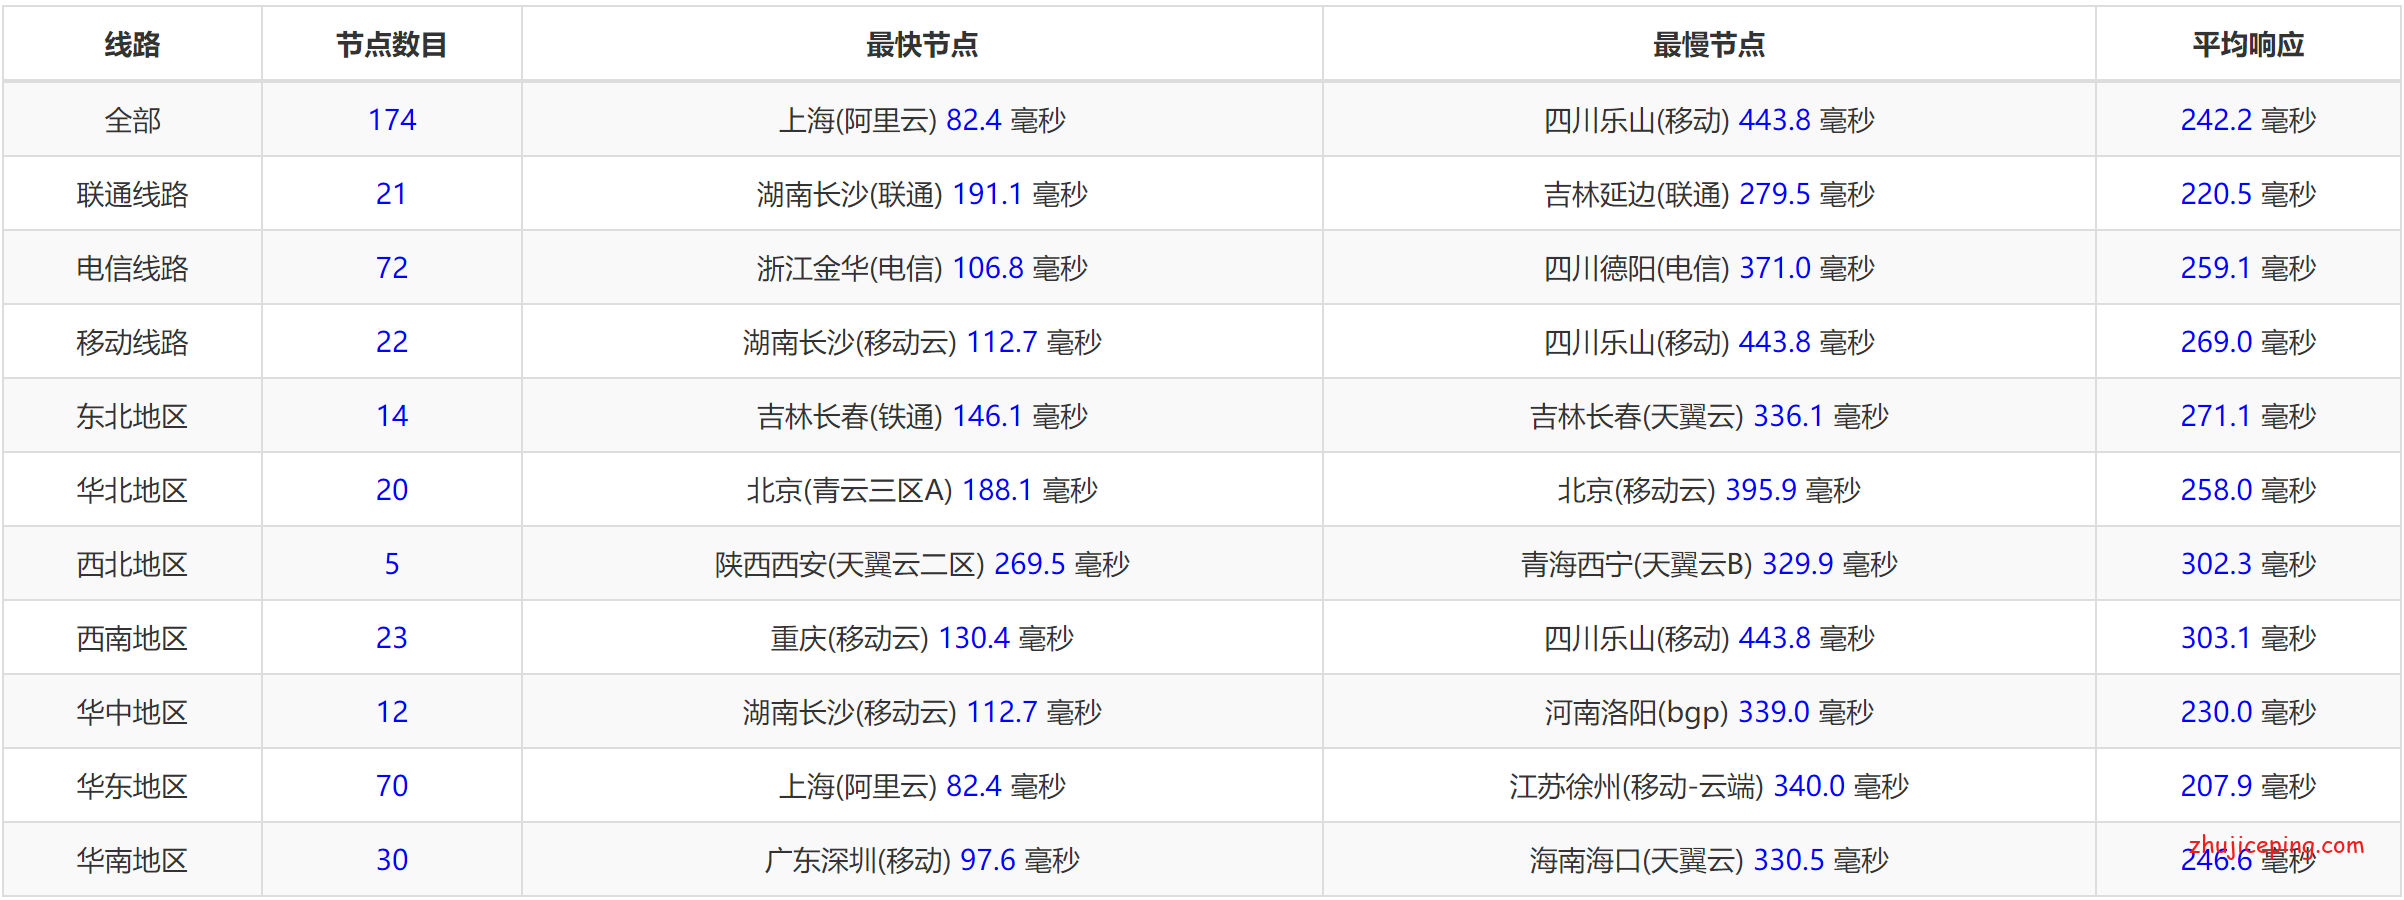Click average response 302.3 毫秒
The width and height of the screenshot is (2404, 900).
(2248, 564)
